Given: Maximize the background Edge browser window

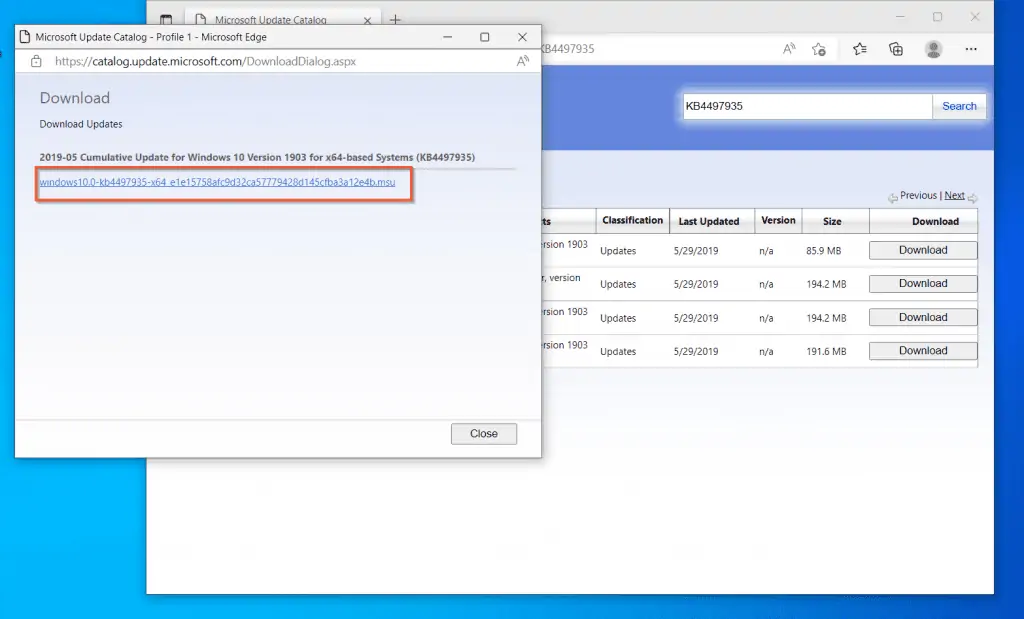Looking at the screenshot, I should pos(937,17).
